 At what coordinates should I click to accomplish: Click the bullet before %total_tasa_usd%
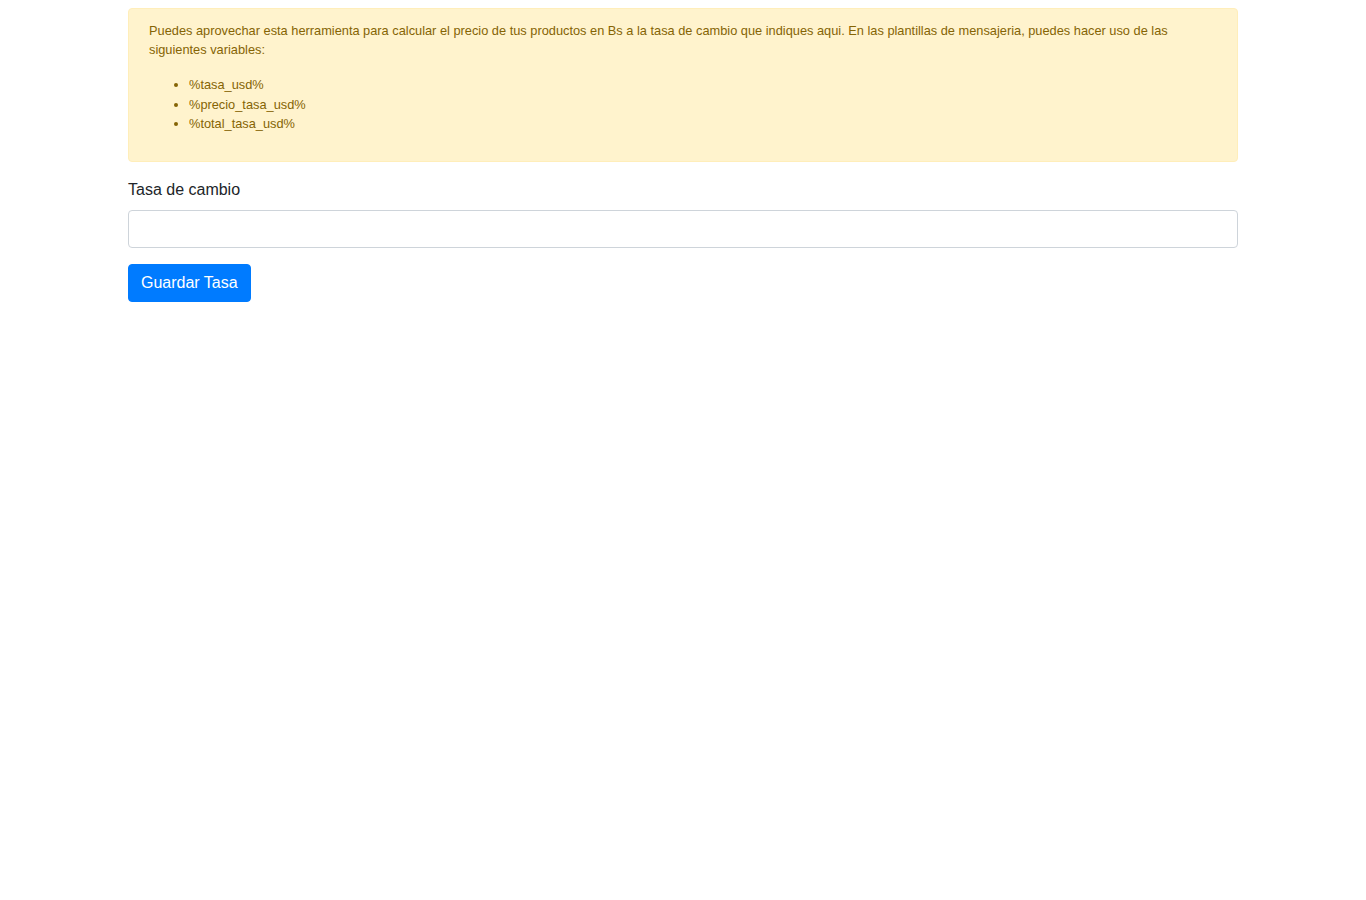click(x=176, y=124)
